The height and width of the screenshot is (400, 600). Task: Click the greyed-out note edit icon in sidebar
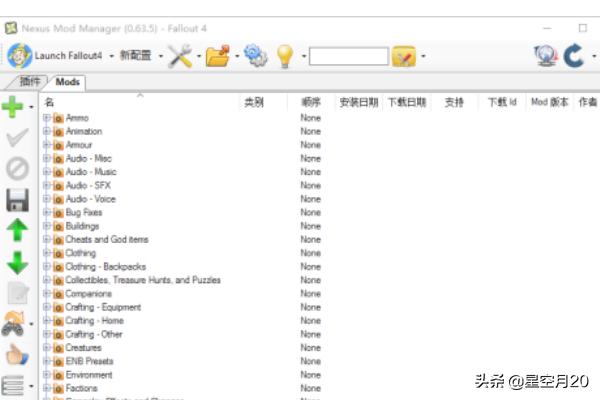point(18,293)
